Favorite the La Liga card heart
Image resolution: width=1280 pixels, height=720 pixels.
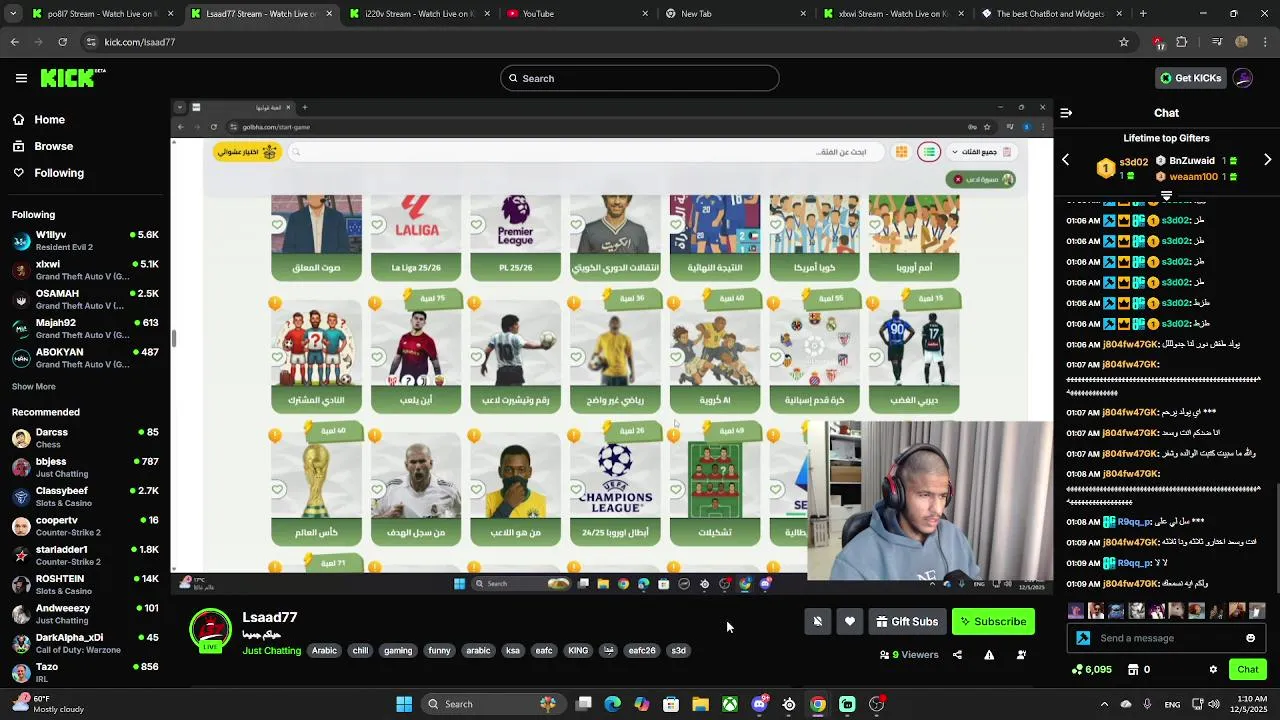click(x=377, y=225)
